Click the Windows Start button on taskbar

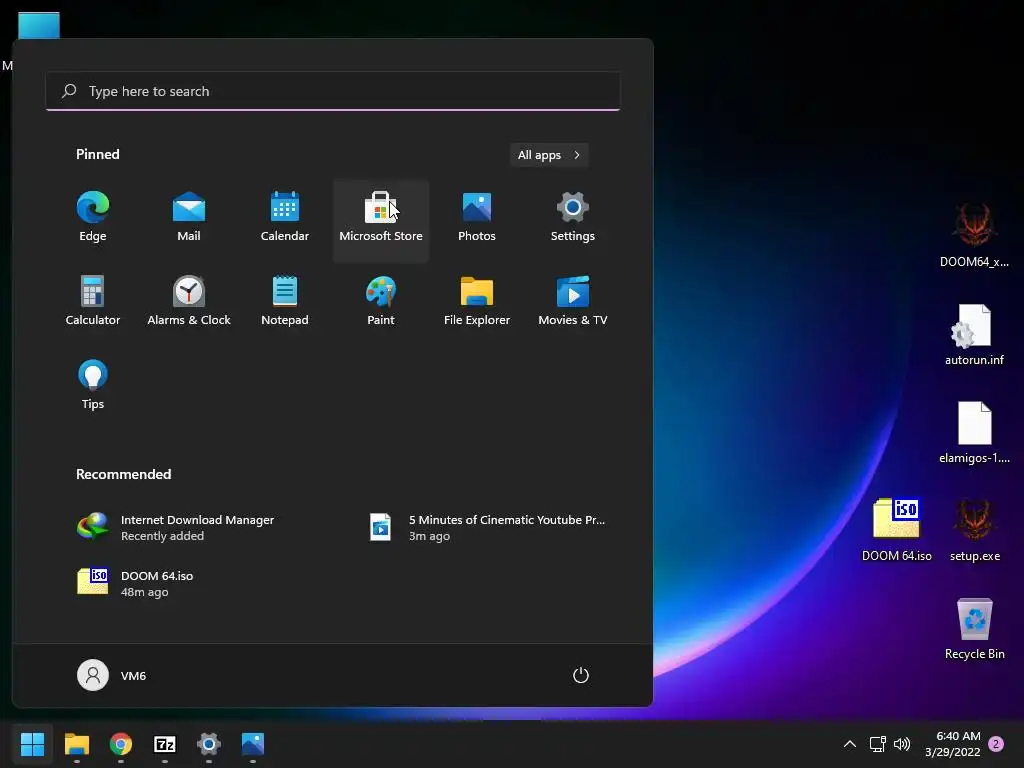click(x=32, y=744)
